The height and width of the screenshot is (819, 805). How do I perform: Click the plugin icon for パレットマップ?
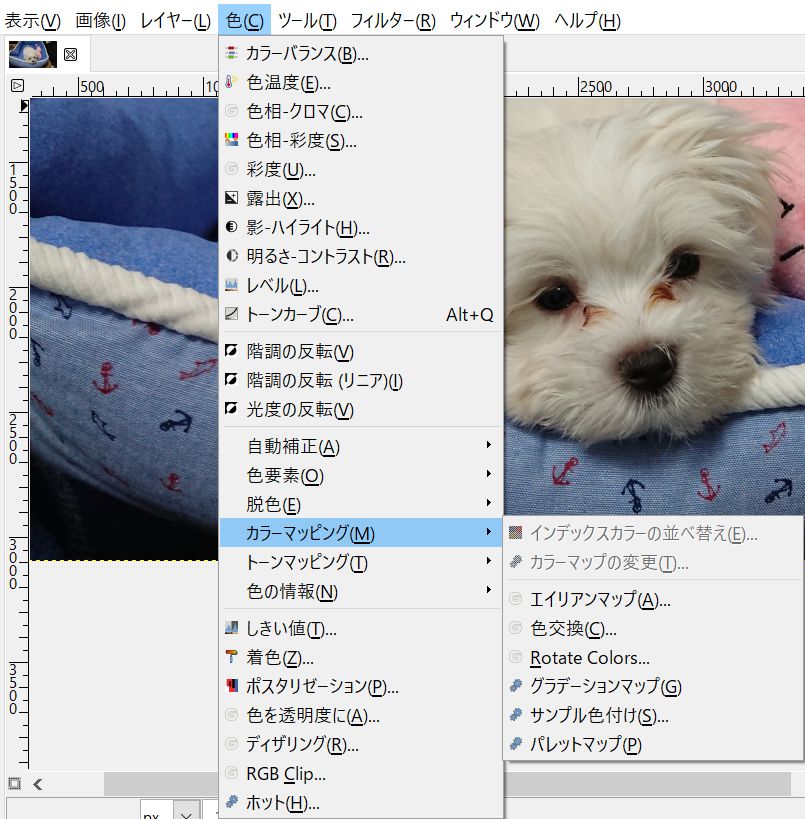(516, 744)
